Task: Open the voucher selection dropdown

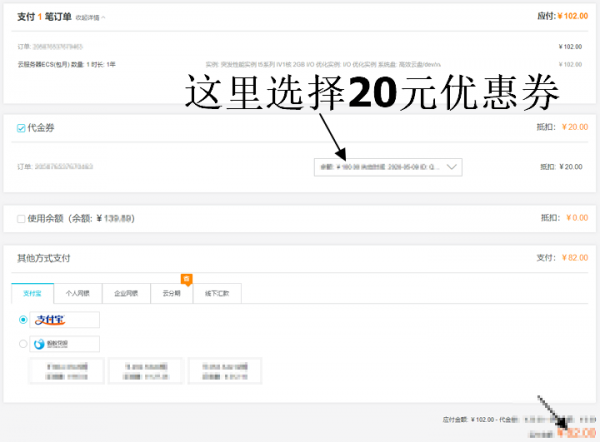Action: coord(388,167)
